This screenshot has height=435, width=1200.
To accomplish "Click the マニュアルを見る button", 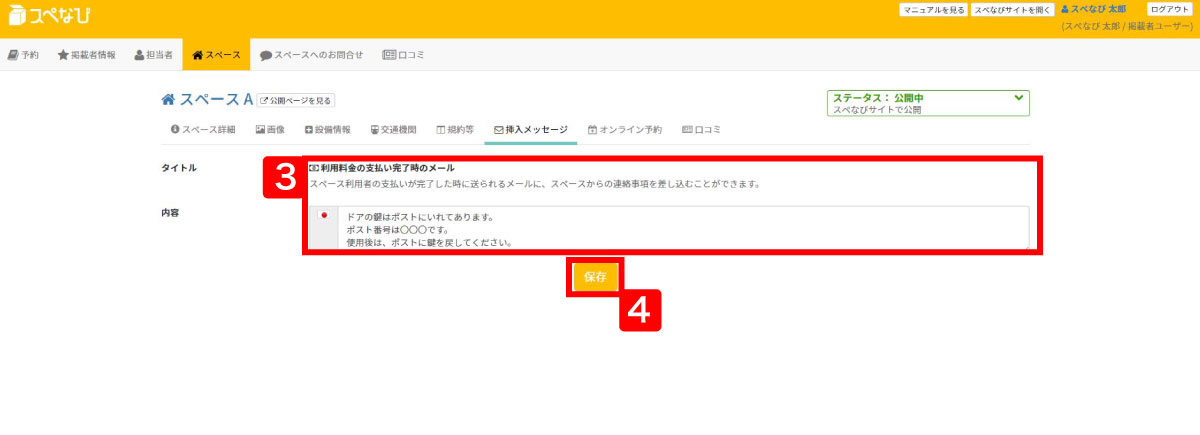I will [x=933, y=9].
